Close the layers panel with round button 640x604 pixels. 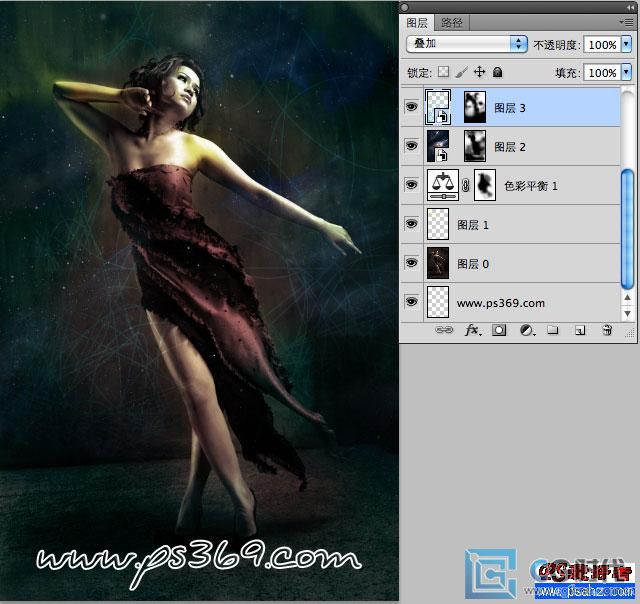tap(404, 7)
